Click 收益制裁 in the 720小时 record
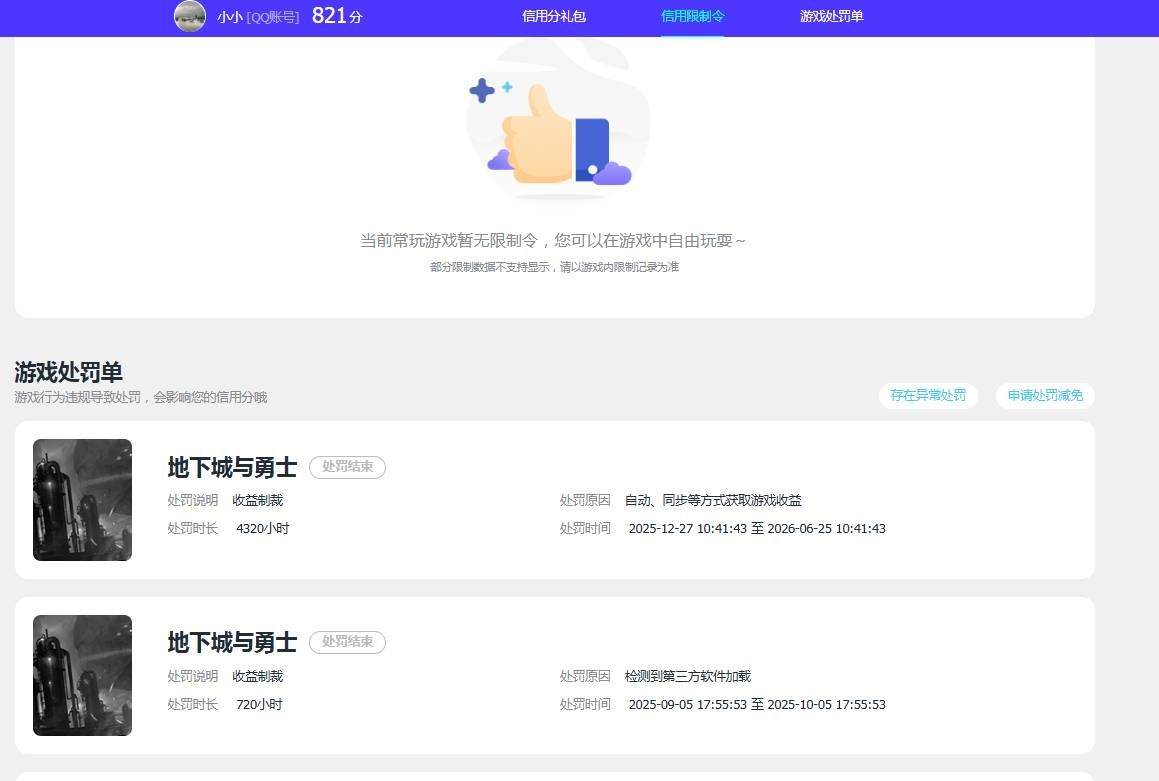This screenshot has width=1159, height=781. tap(258, 676)
